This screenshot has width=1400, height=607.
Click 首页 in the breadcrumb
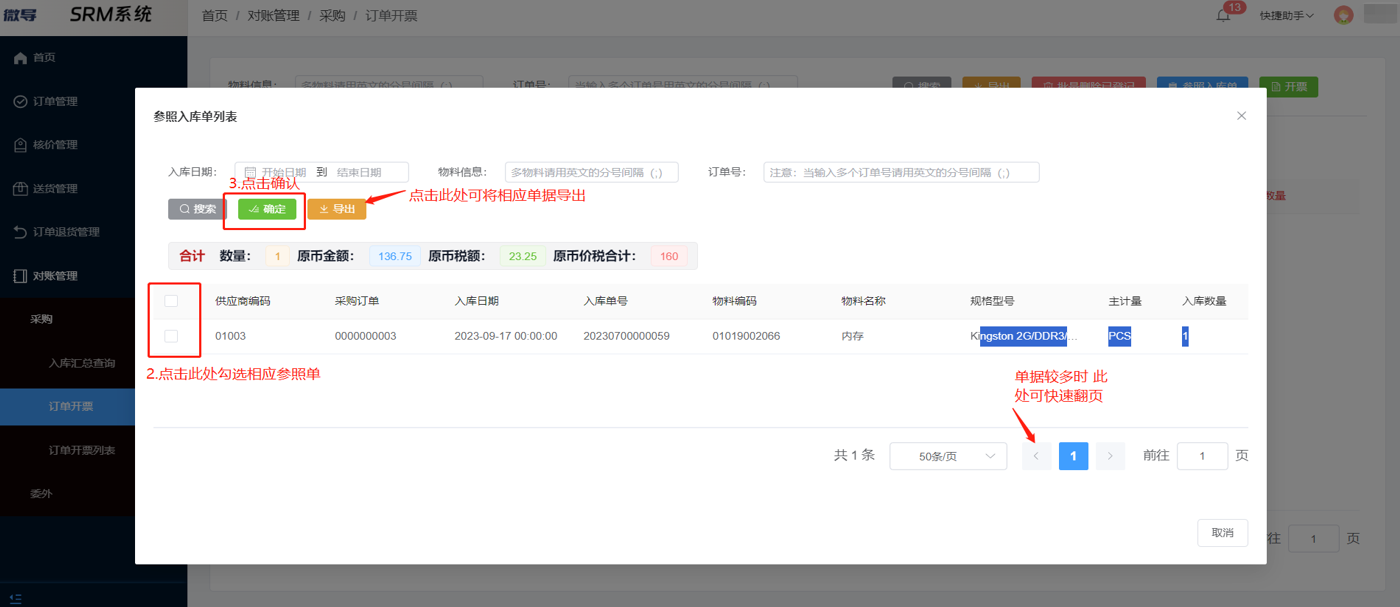point(215,16)
